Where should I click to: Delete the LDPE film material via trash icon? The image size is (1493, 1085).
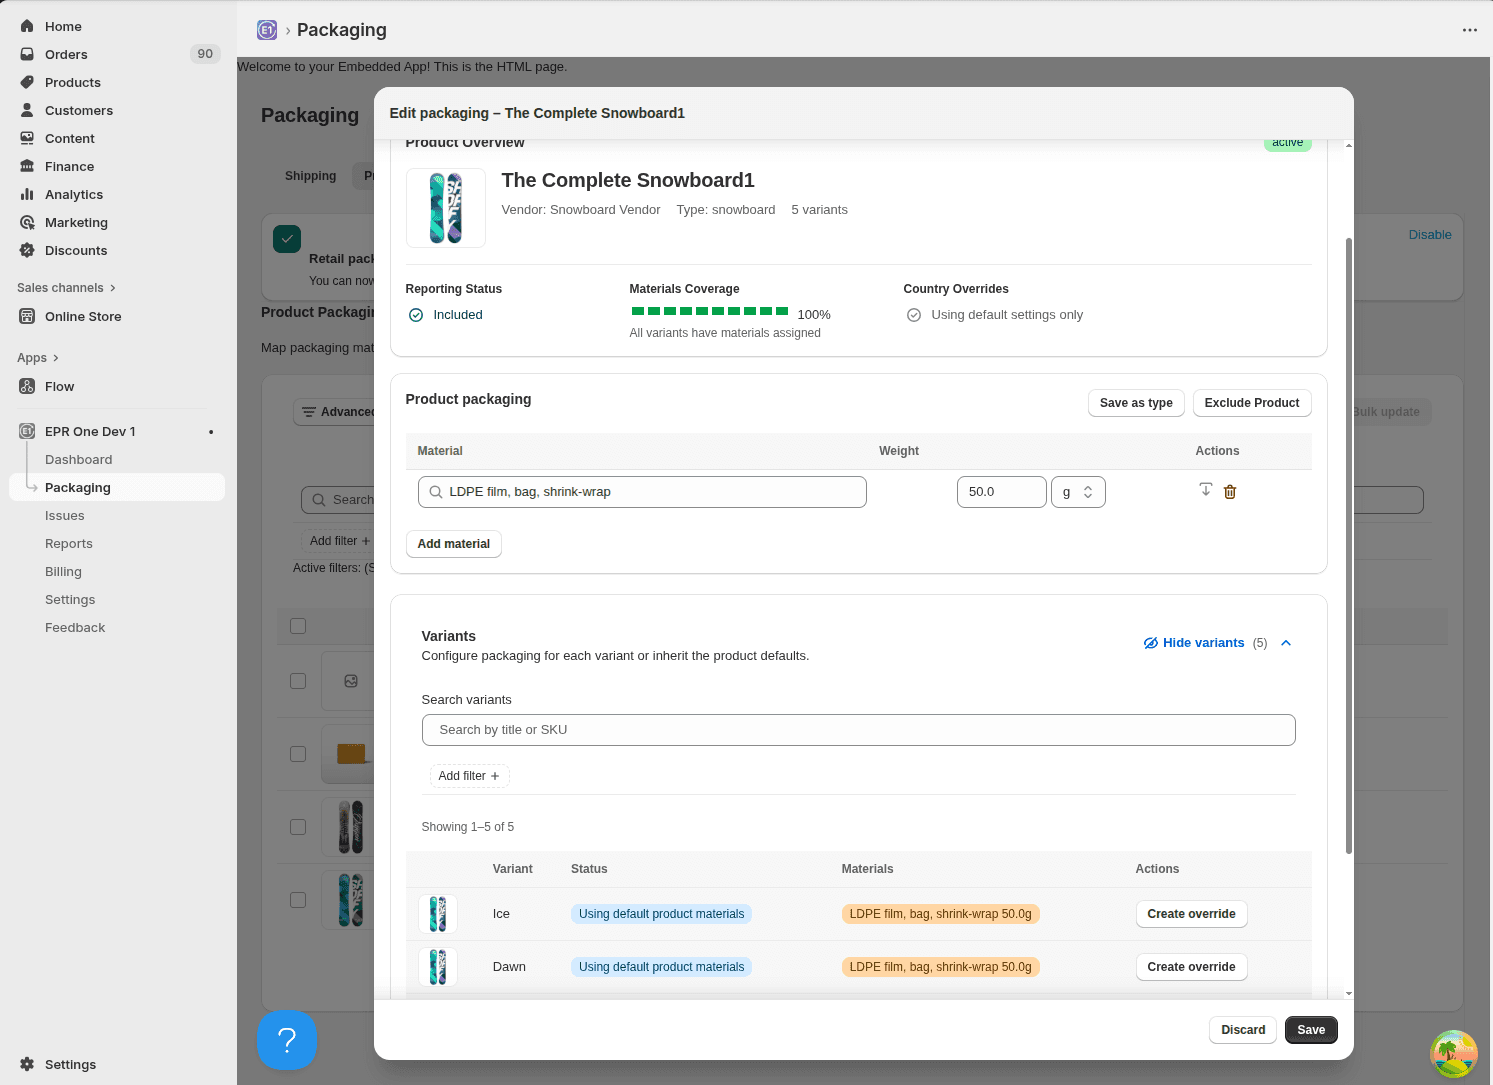click(1230, 491)
